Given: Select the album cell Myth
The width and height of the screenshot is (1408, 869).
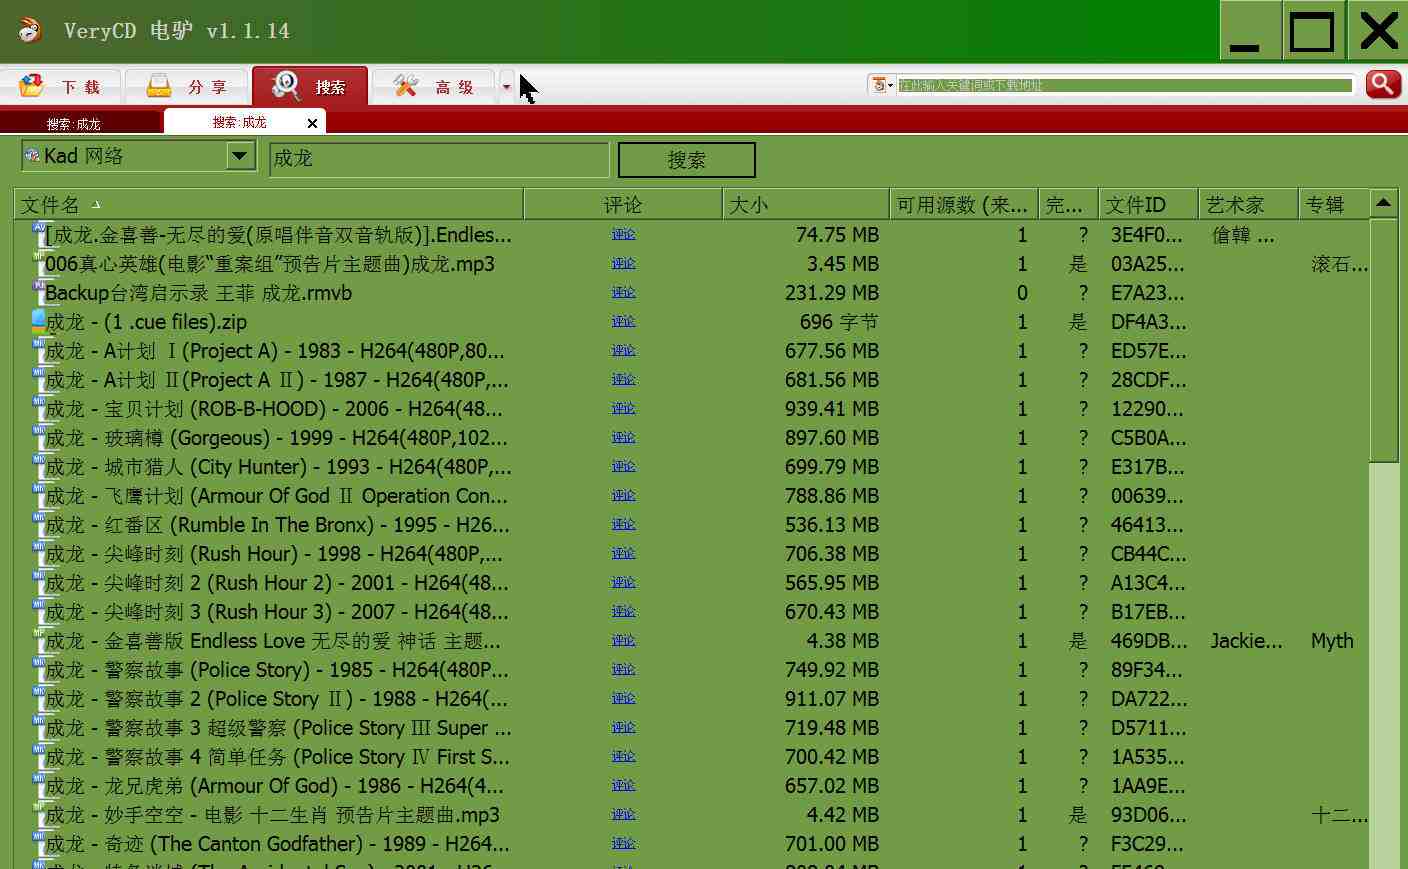Looking at the screenshot, I should (1332, 641).
